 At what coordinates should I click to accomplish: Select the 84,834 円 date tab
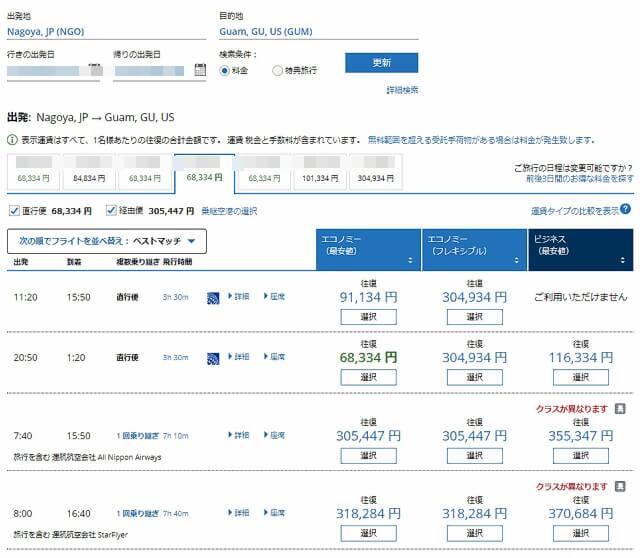pos(90,172)
